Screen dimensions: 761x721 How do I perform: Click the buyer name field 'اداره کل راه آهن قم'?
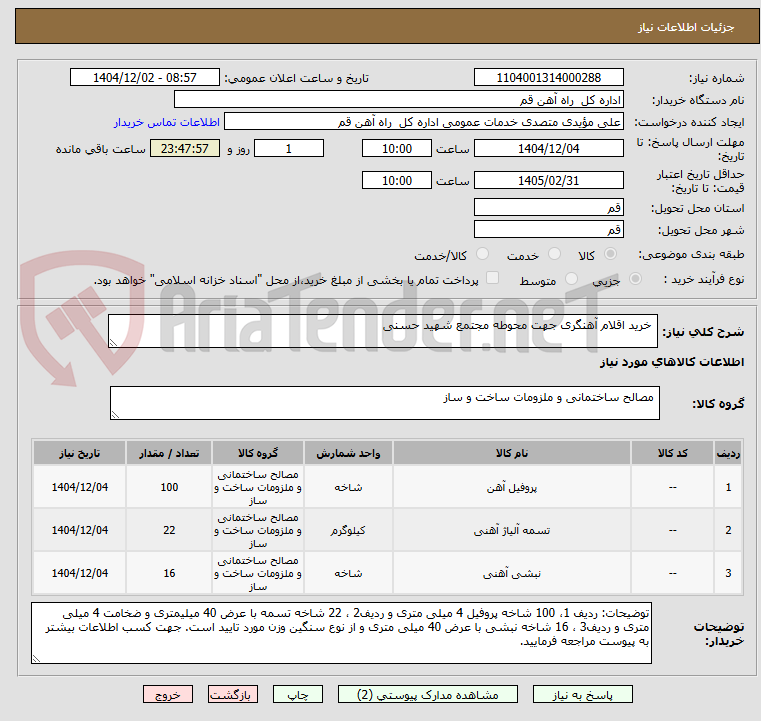click(398, 99)
